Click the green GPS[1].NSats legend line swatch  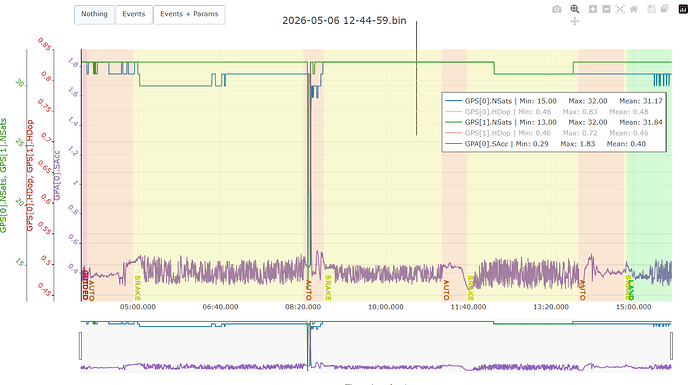454,122
